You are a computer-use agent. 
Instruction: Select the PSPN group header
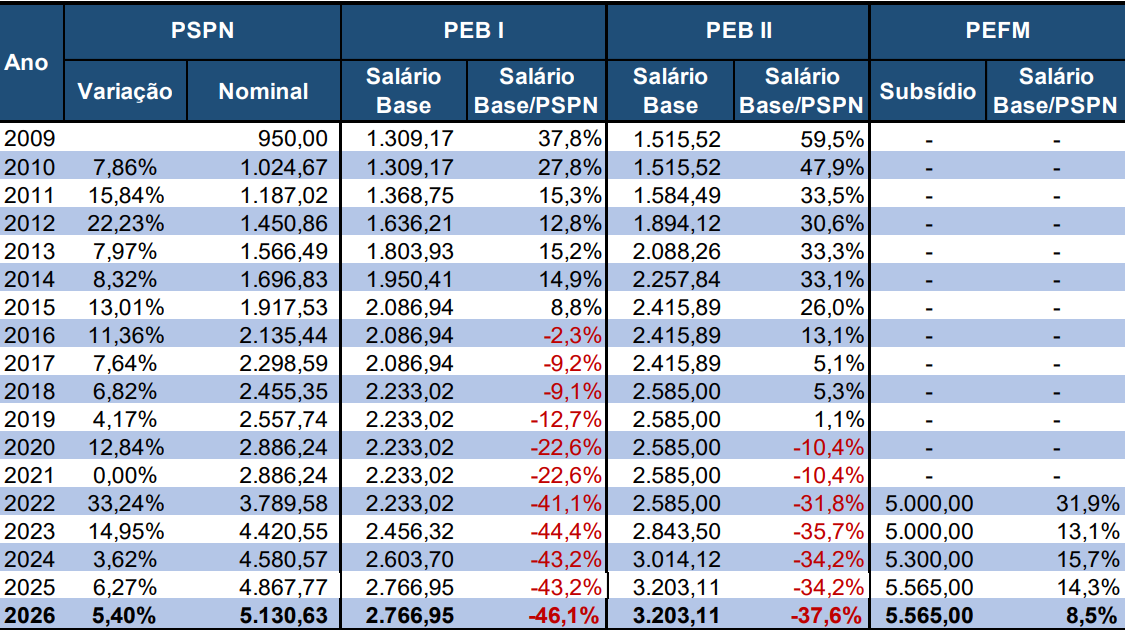tap(202, 30)
